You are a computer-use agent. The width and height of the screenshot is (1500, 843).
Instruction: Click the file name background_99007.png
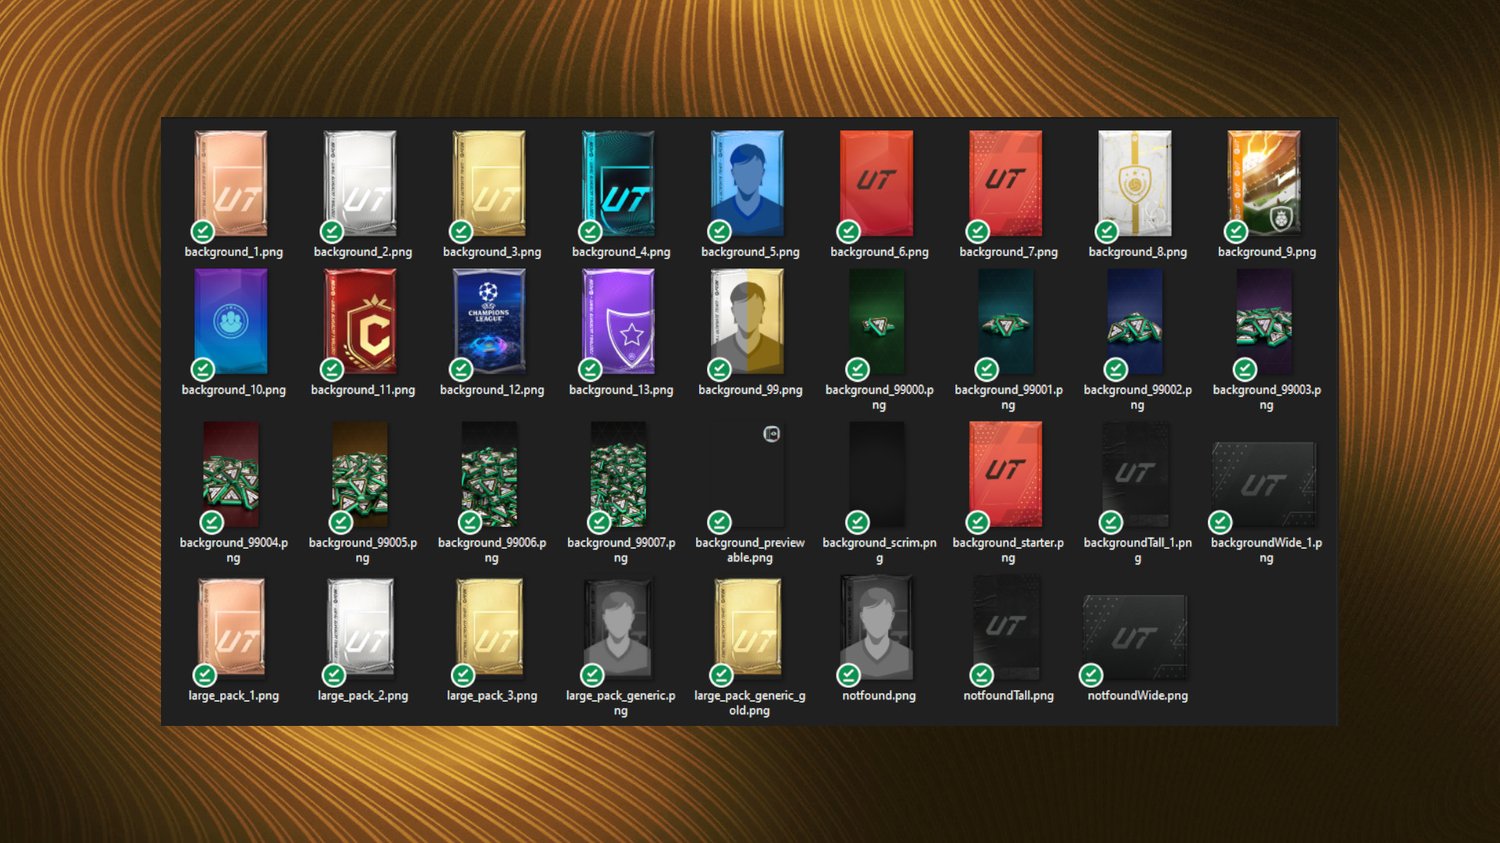[x=621, y=550]
